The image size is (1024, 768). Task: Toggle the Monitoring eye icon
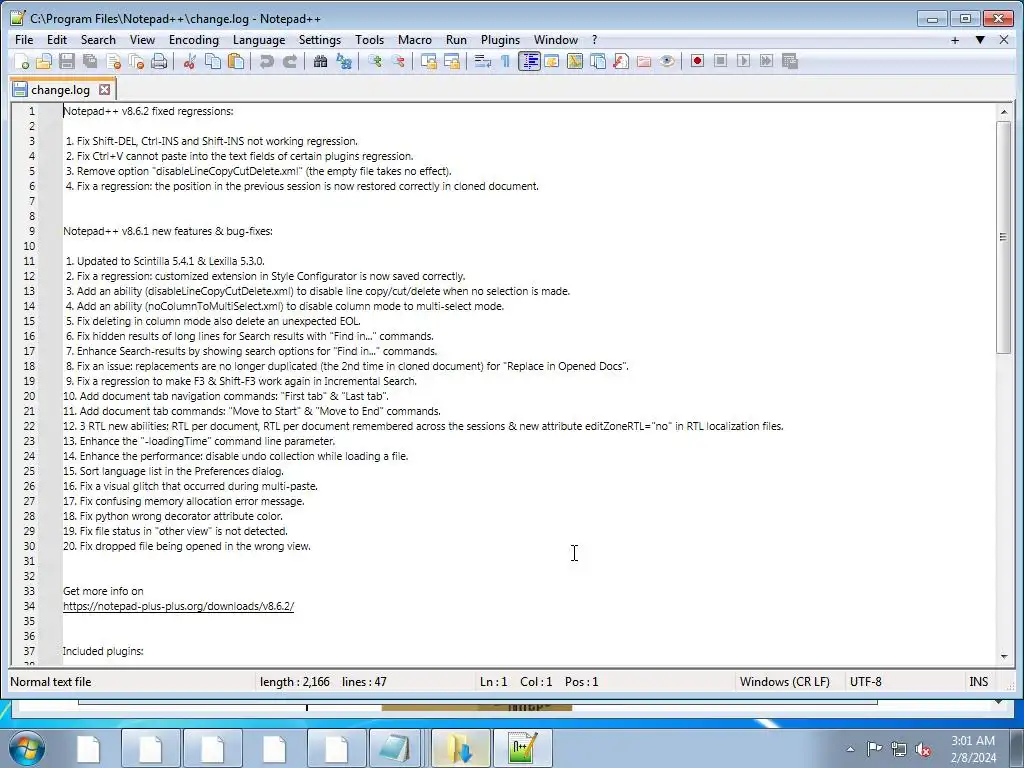point(667,61)
